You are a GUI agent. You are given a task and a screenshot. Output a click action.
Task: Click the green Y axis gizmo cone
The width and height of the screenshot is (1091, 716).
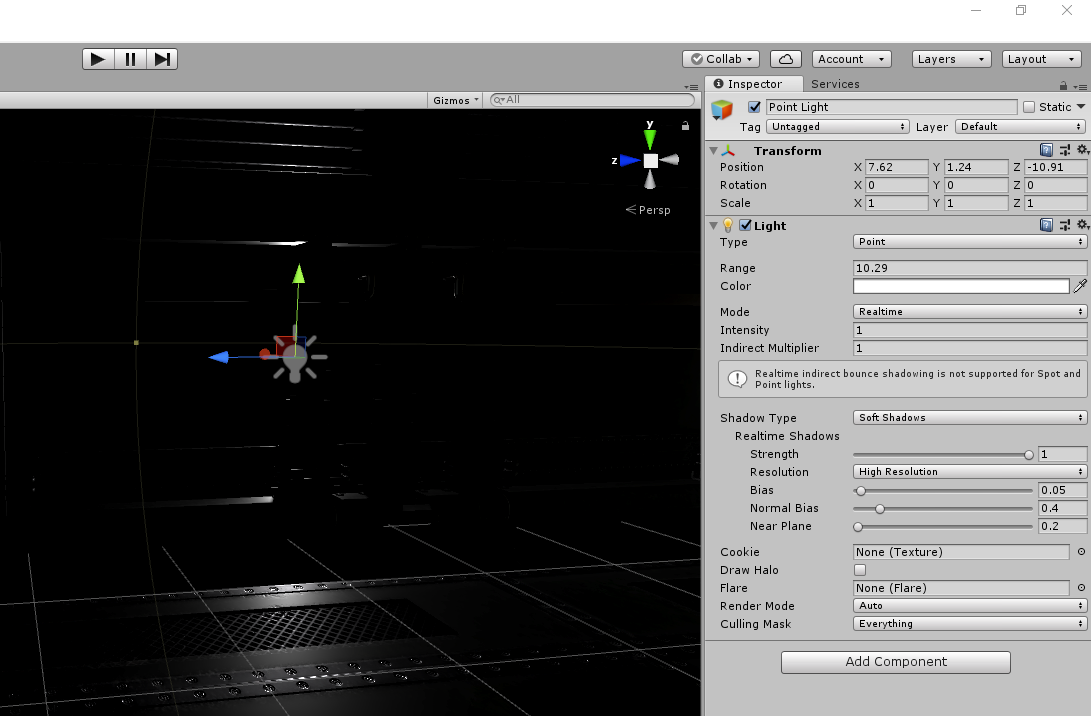click(x=650, y=138)
